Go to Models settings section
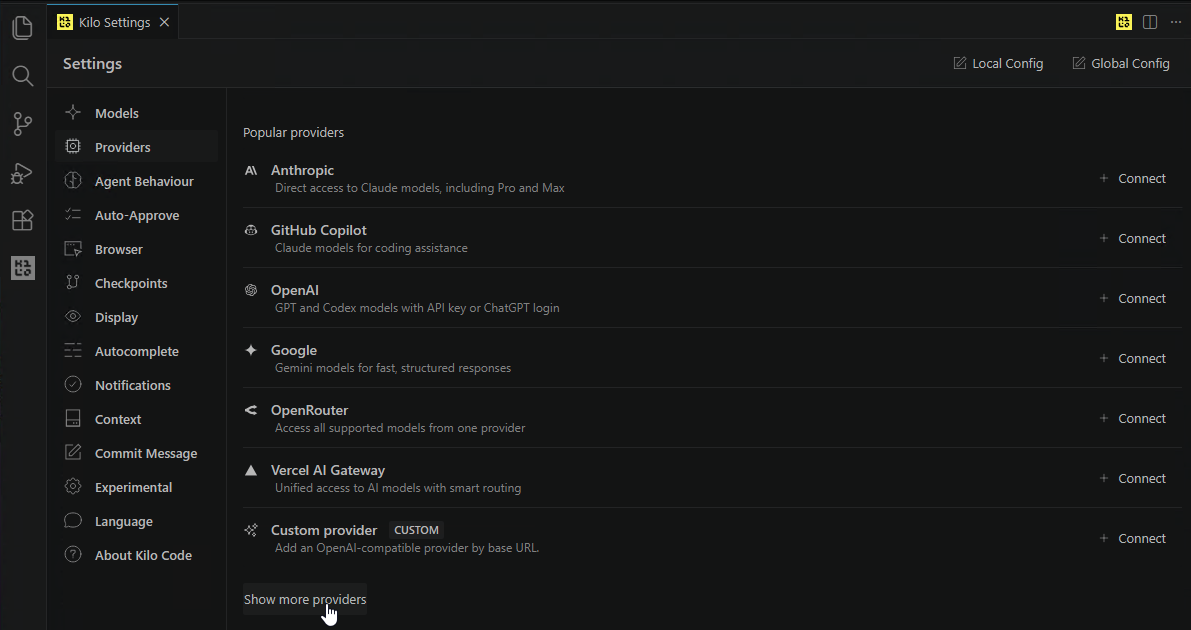The width and height of the screenshot is (1191, 630). coord(137,113)
